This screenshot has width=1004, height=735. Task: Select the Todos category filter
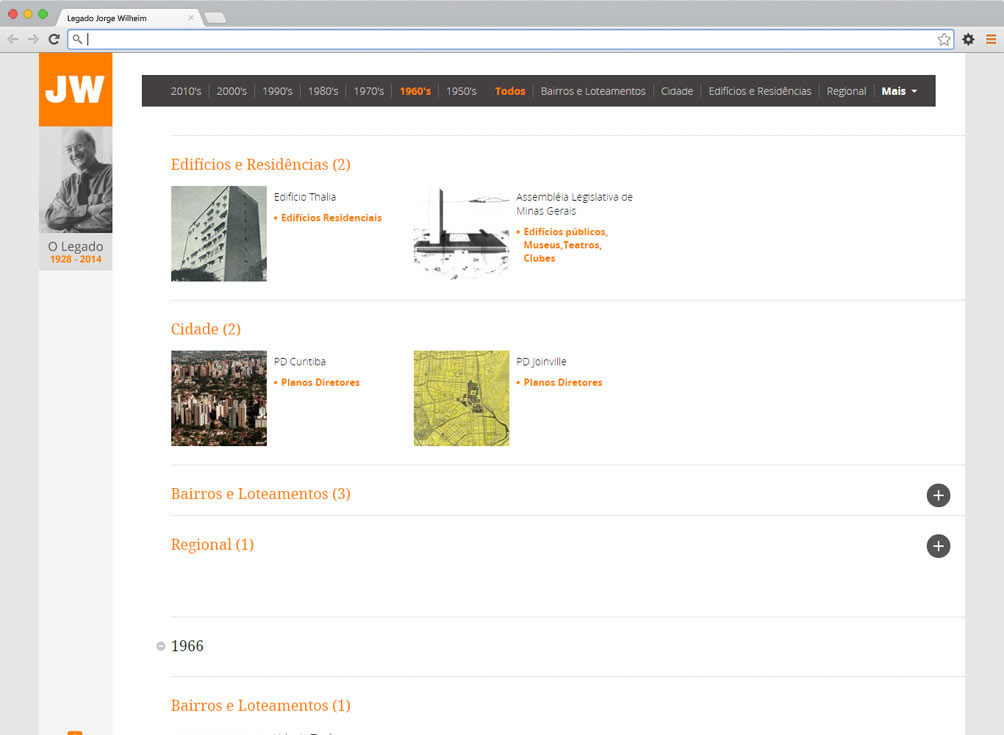click(x=510, y=91)
